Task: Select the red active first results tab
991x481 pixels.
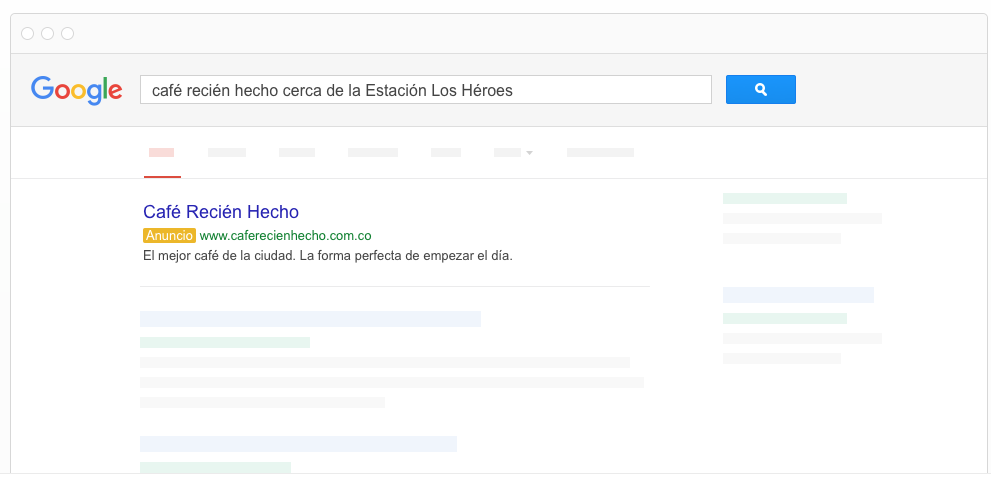Action: point(161,153)
